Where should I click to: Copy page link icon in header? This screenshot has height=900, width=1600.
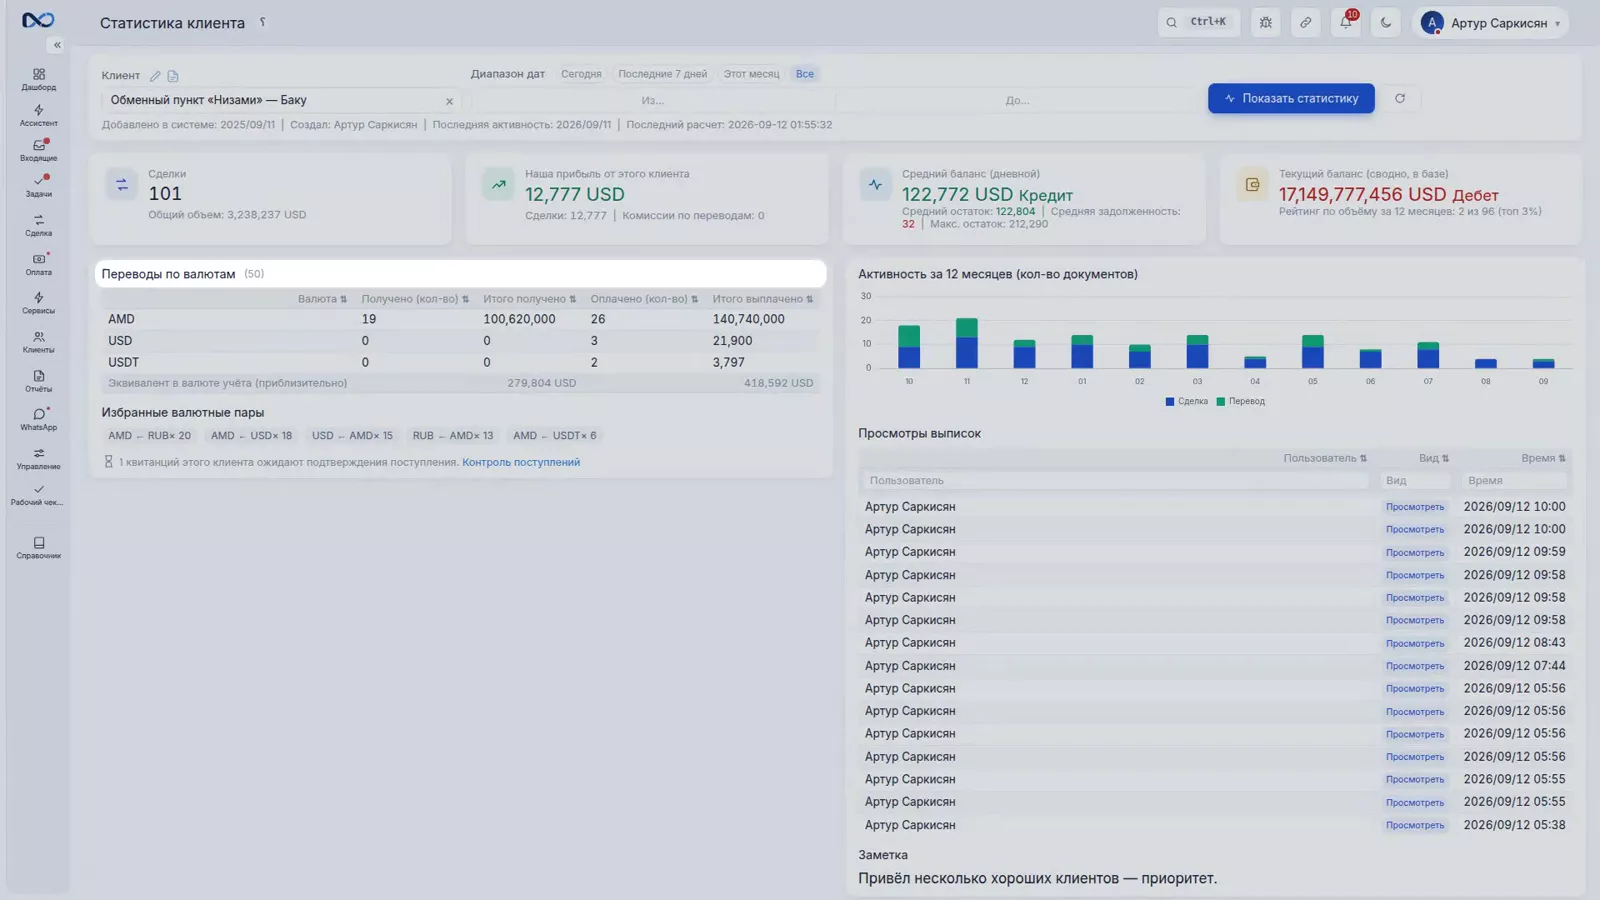pyautogui.click(x=1306, y=22)
